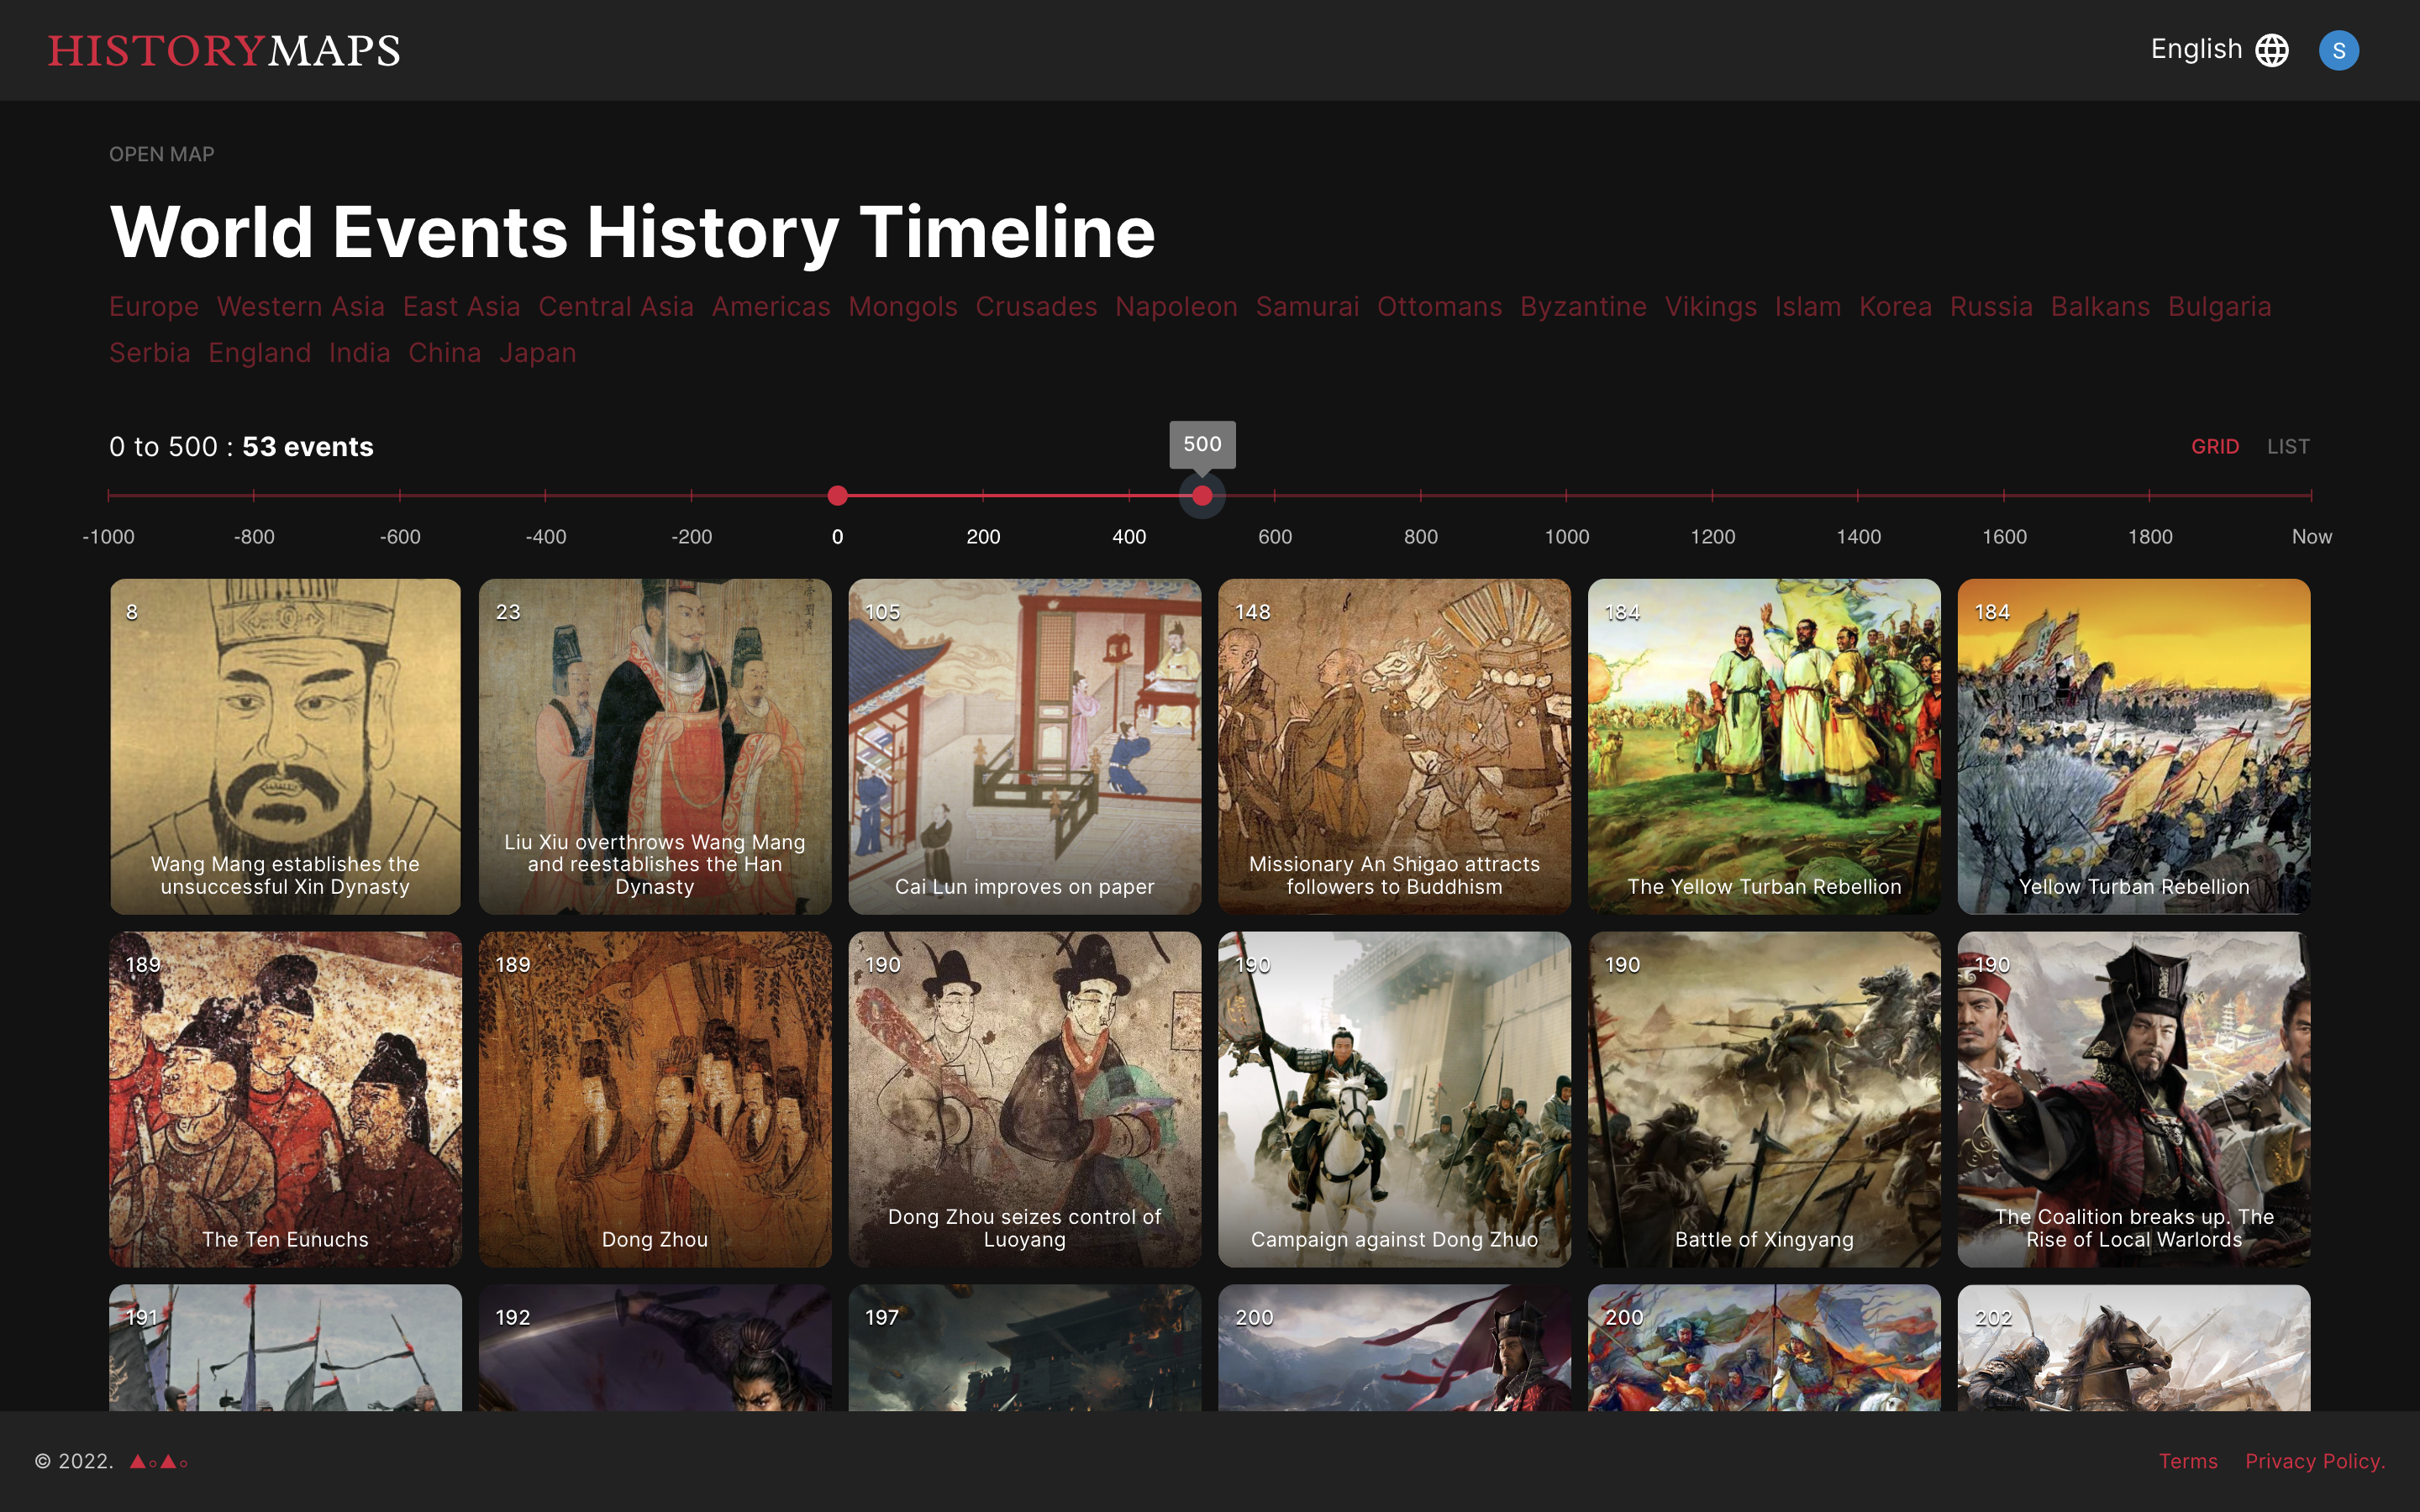
Task: Filter by China
Action: (445, 353)
